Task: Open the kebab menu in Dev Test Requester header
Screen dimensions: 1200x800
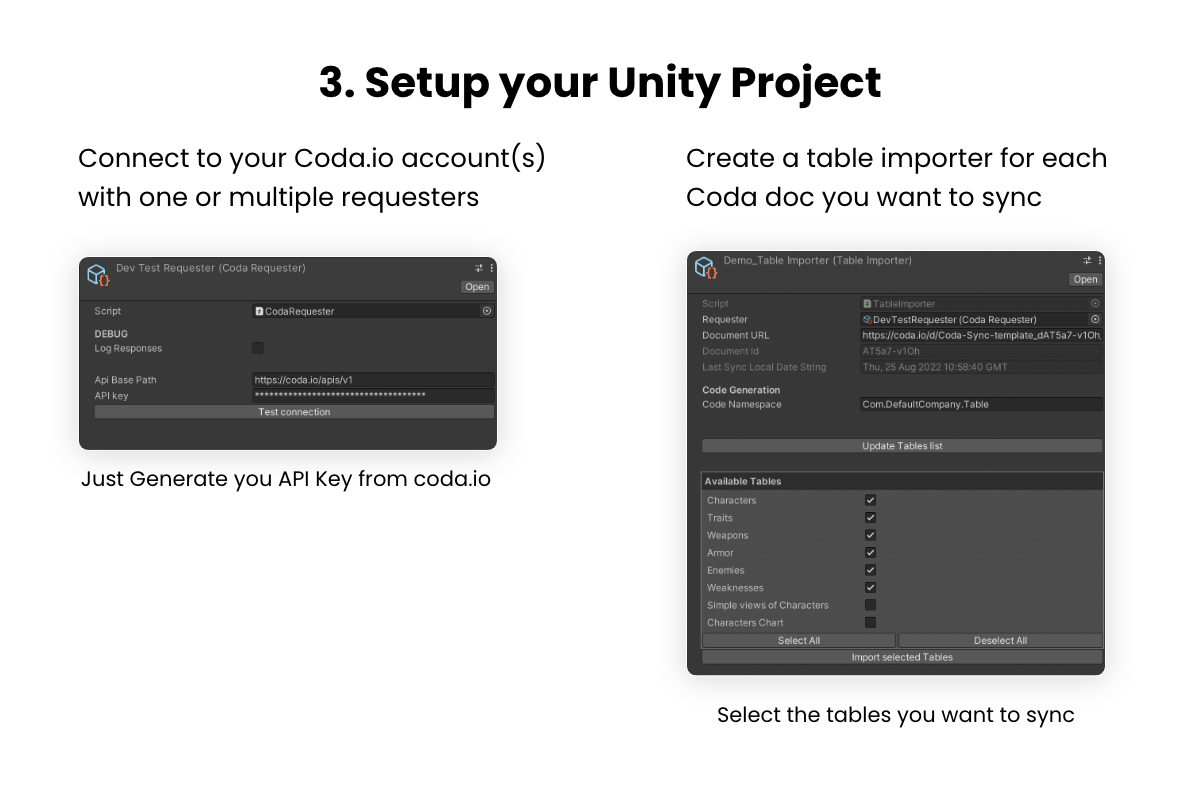Action: [492, 268]
